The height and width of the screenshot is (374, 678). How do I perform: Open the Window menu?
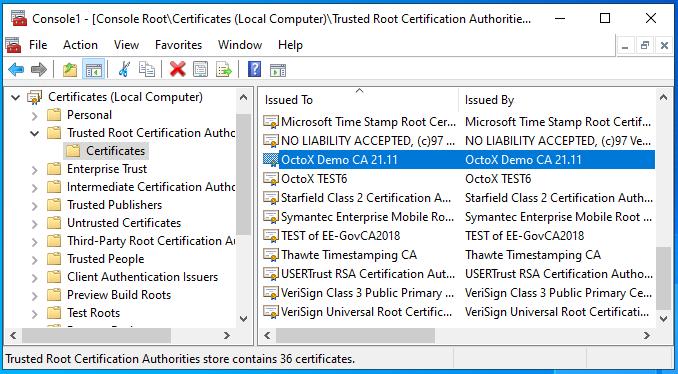pos(240,45)
